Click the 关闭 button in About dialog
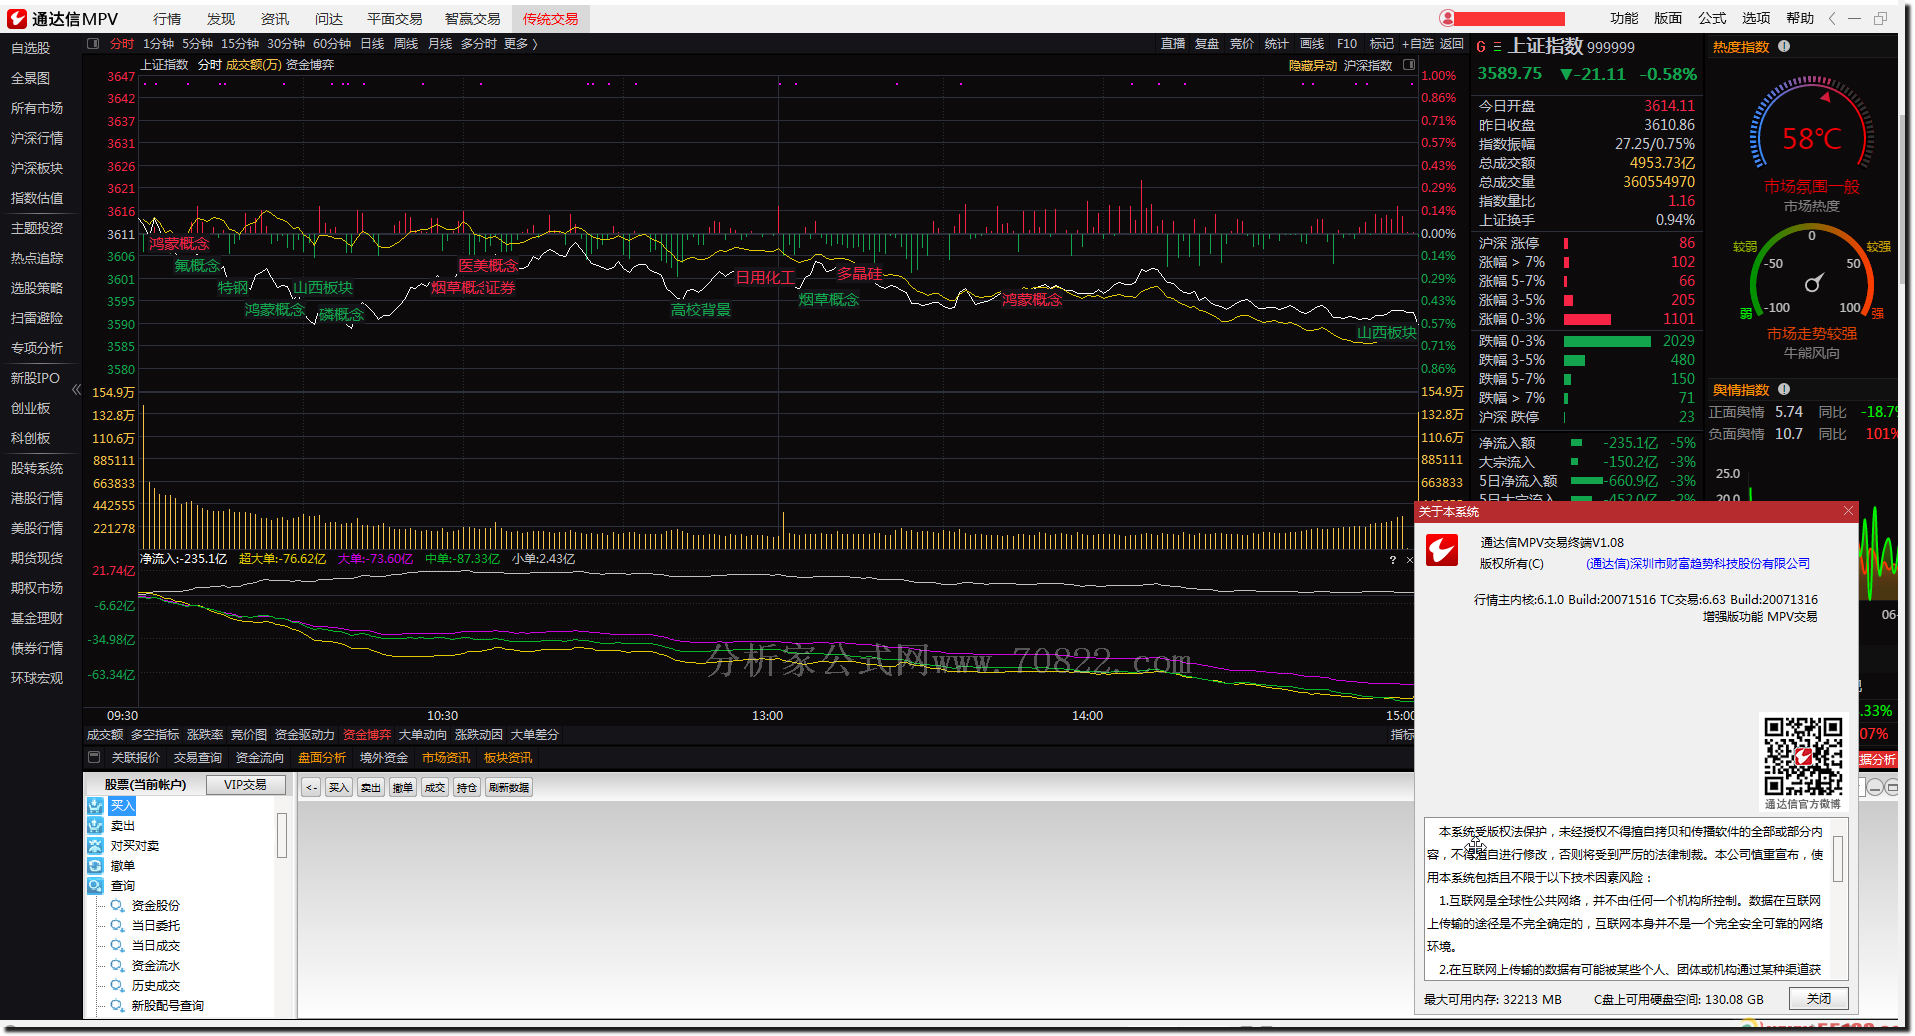Screen dimensions: 1915x1036 pyautogui.click(x=1819, y=999)
